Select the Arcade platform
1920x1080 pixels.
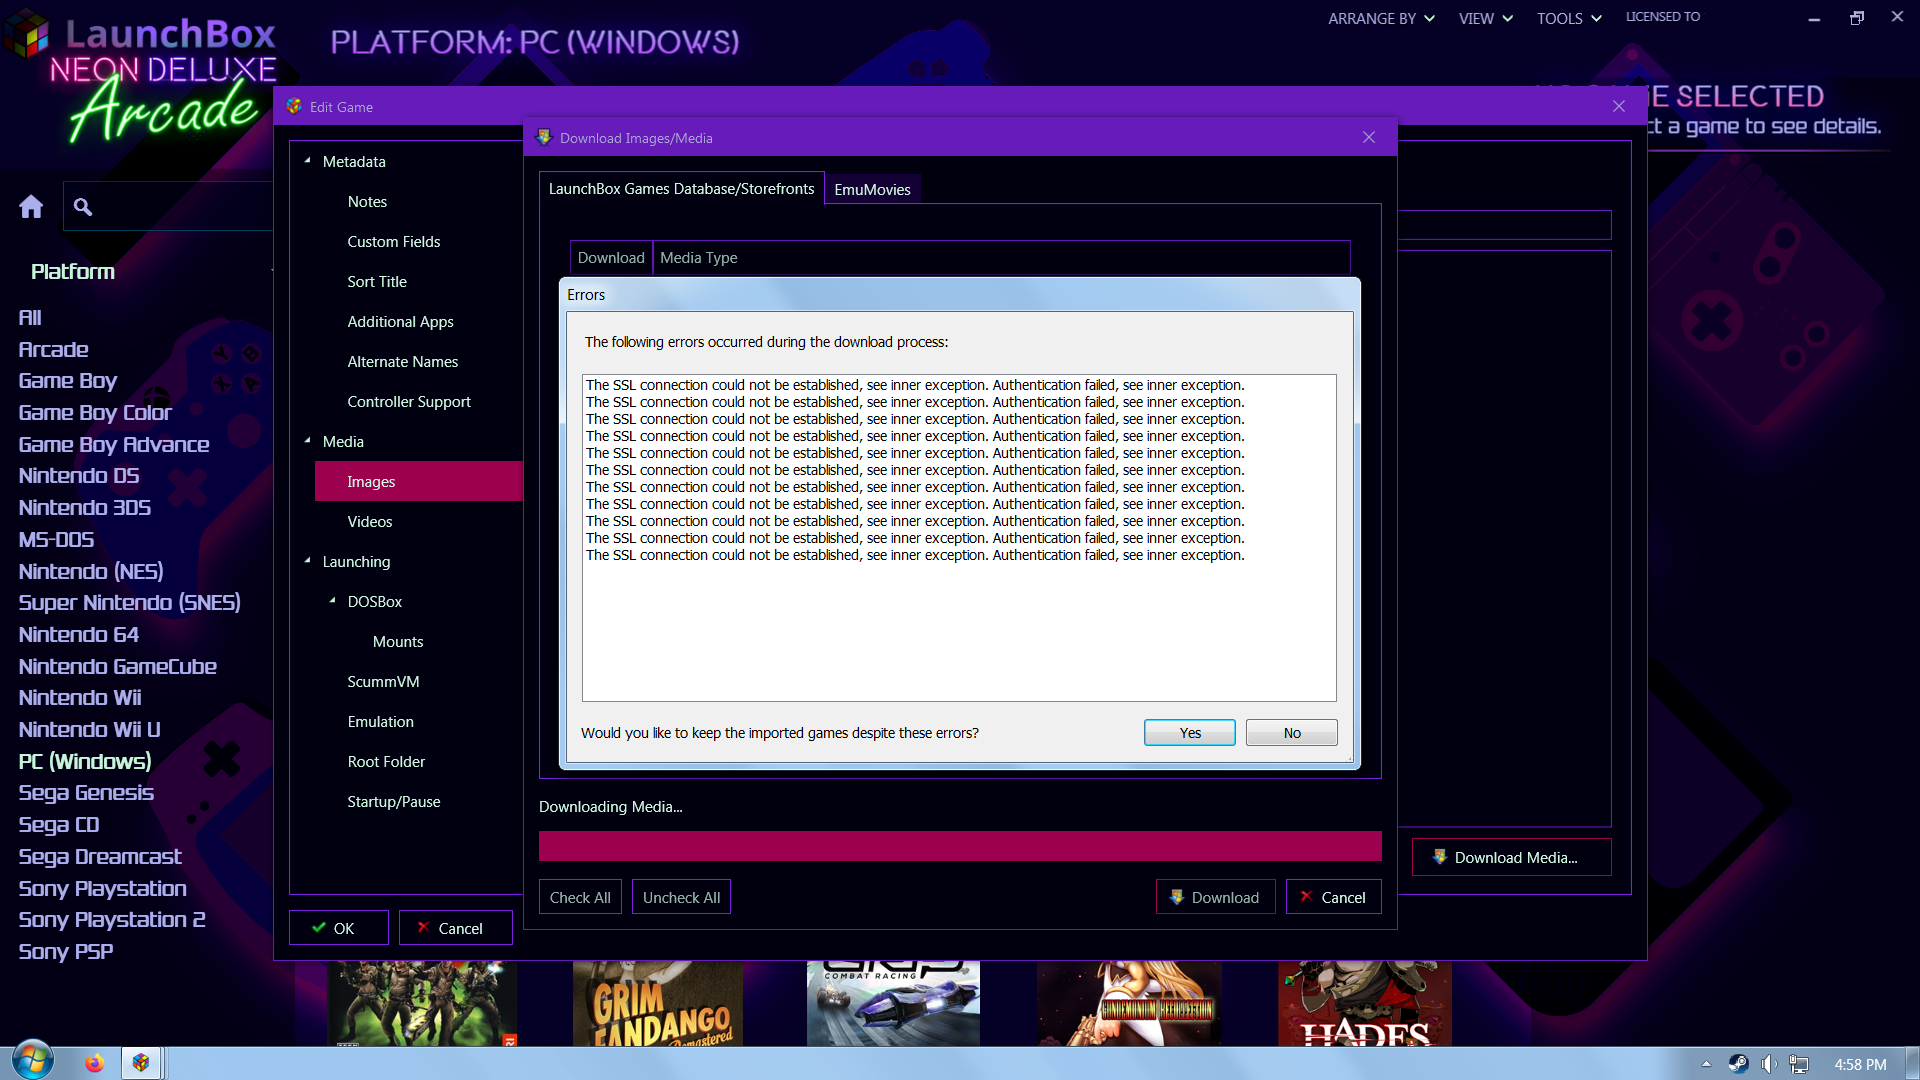(x=54, y=349)
